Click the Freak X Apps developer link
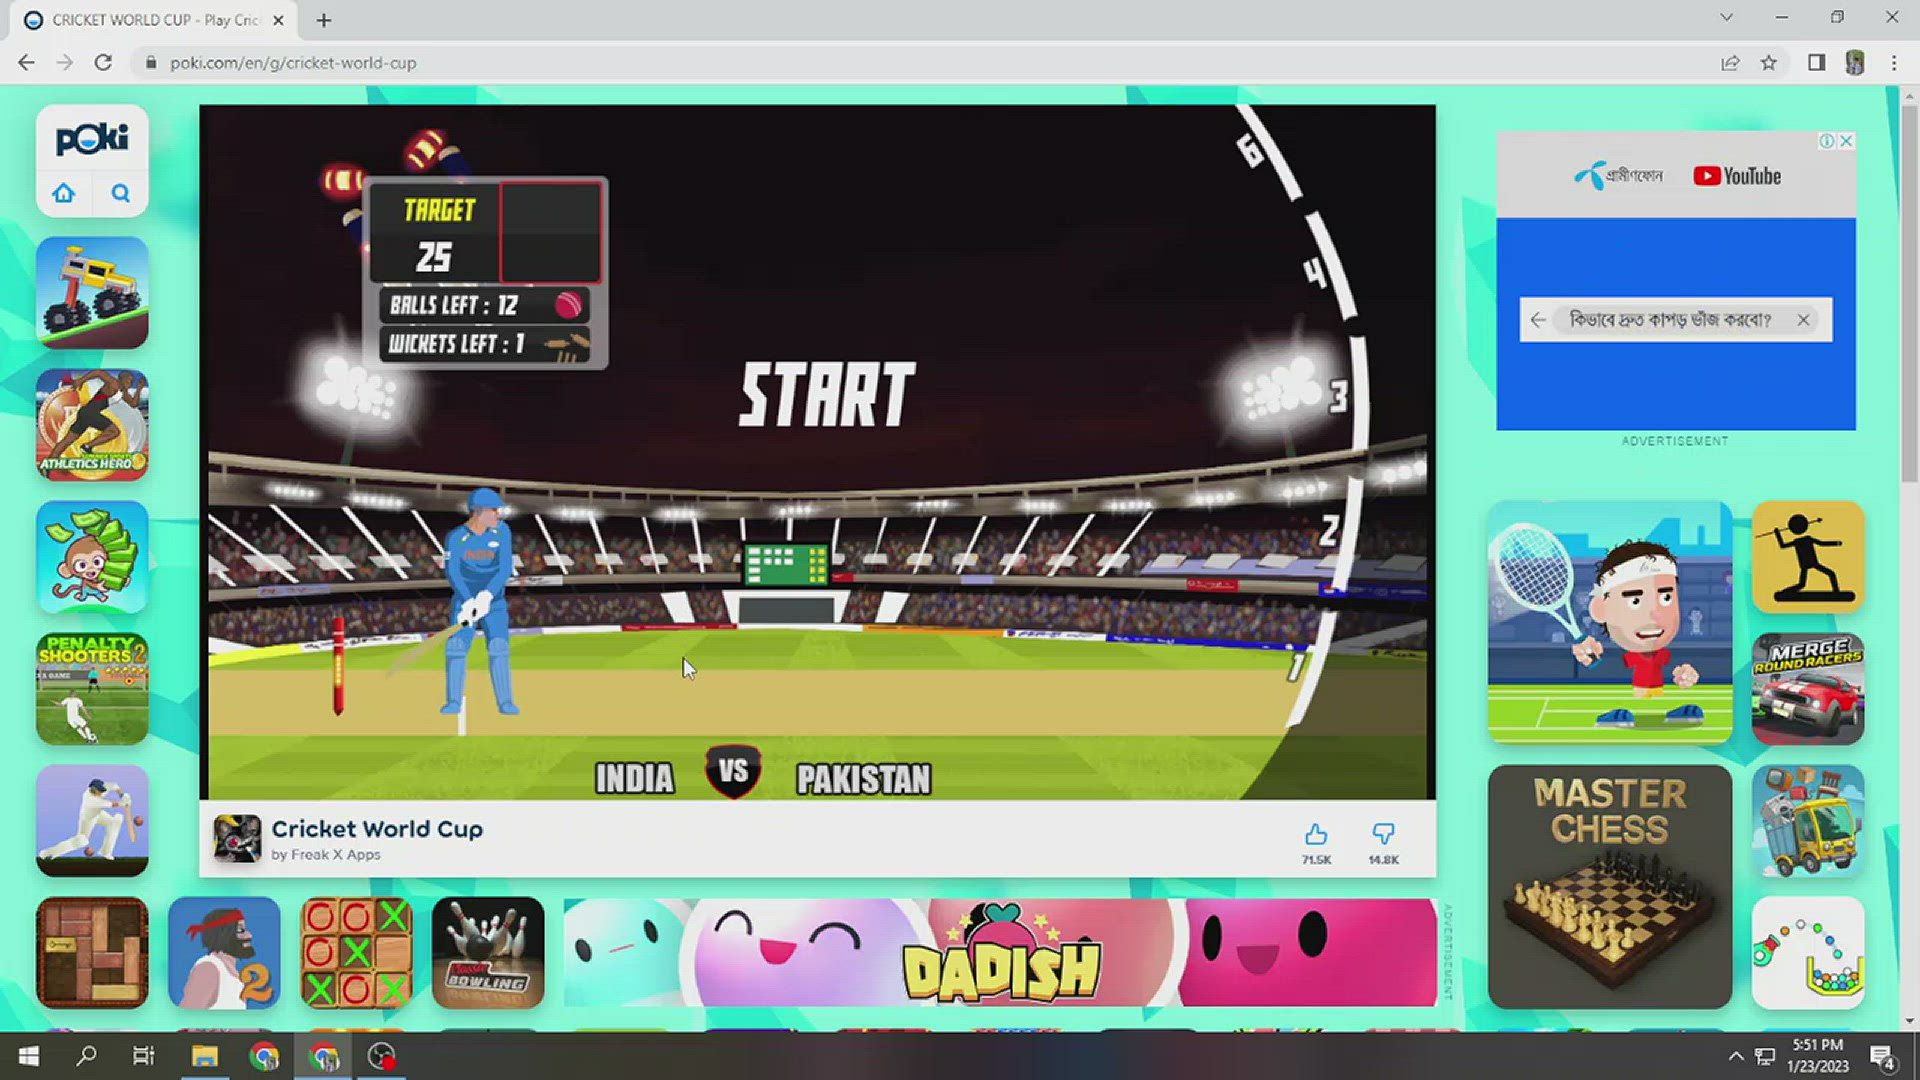Screen dimensions: 1920x1080 [335, 855]
